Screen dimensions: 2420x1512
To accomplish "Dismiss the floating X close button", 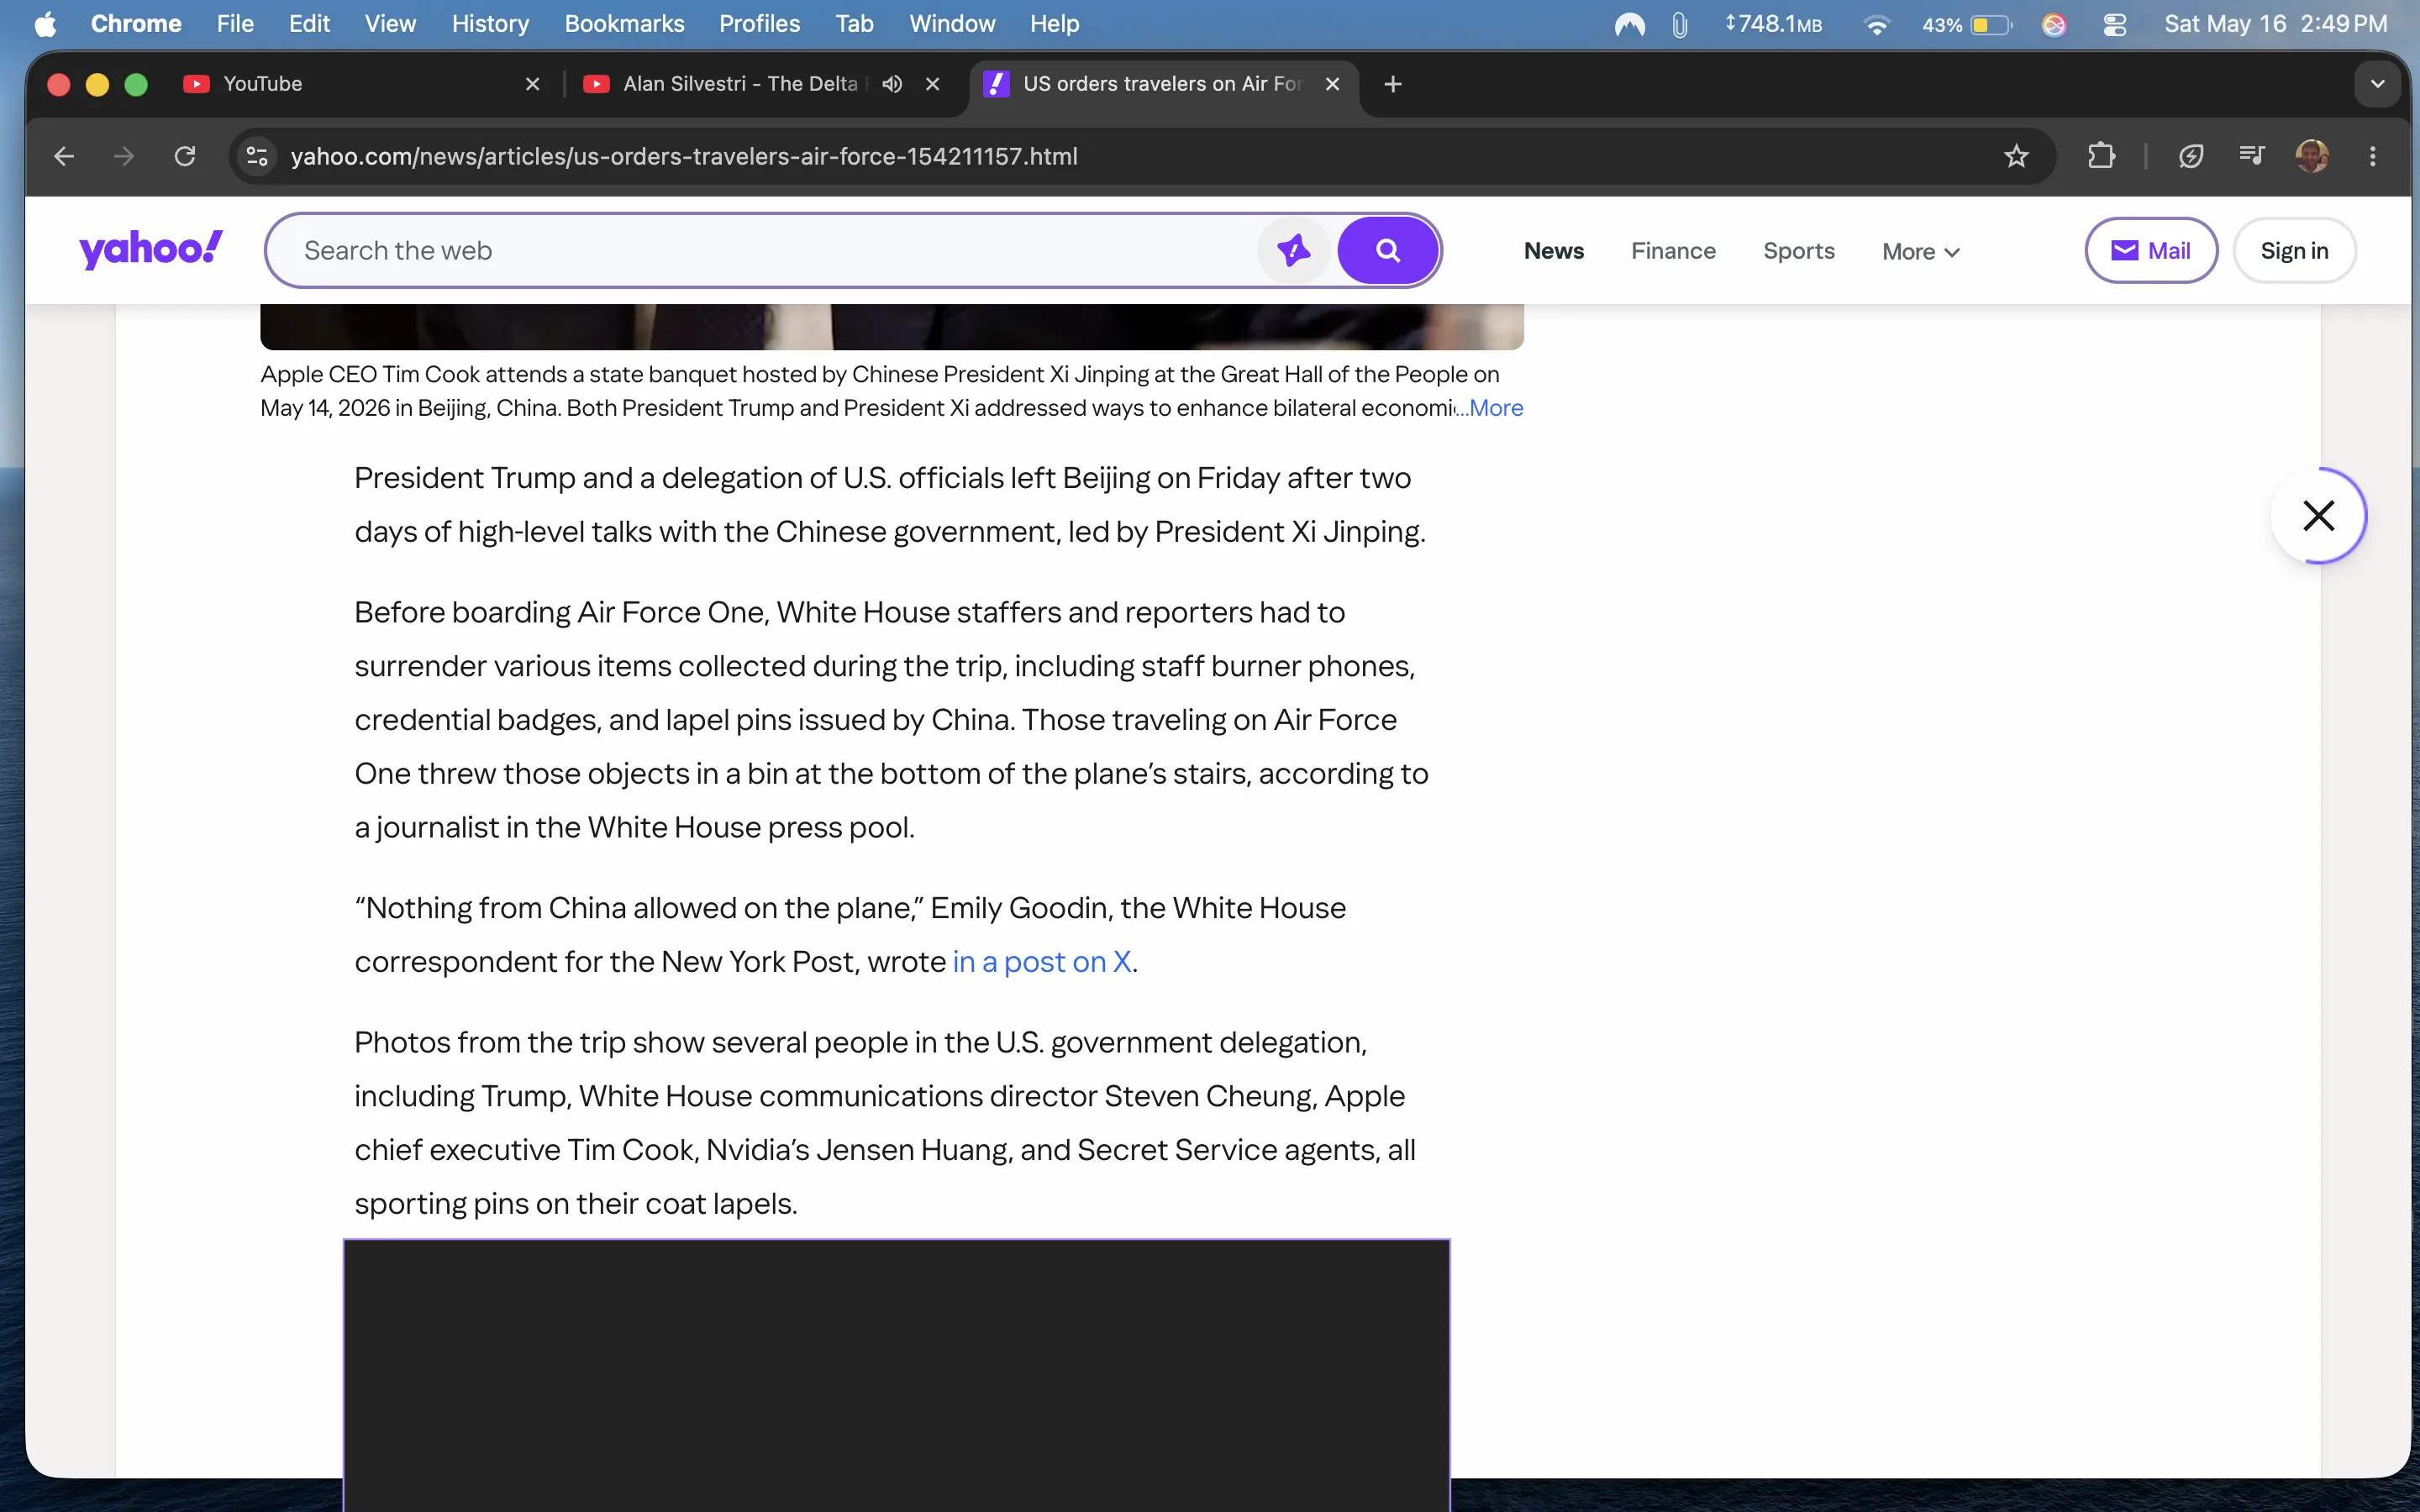I will point(2318,516).
